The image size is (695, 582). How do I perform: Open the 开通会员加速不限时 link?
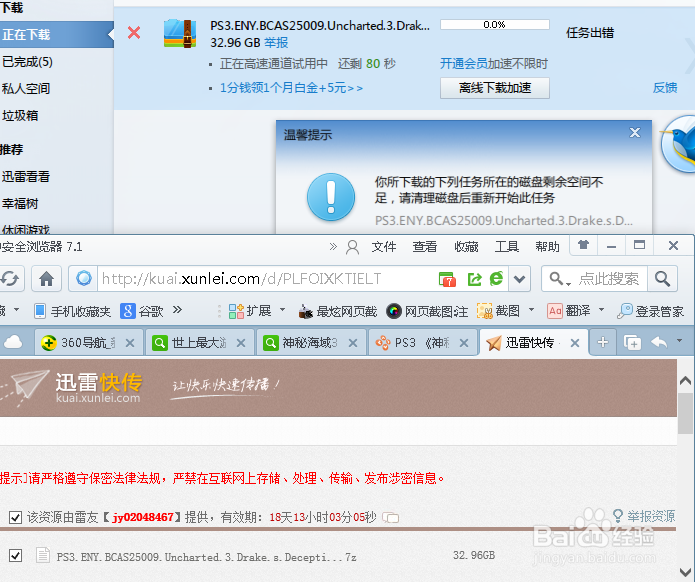coord(494,64)
